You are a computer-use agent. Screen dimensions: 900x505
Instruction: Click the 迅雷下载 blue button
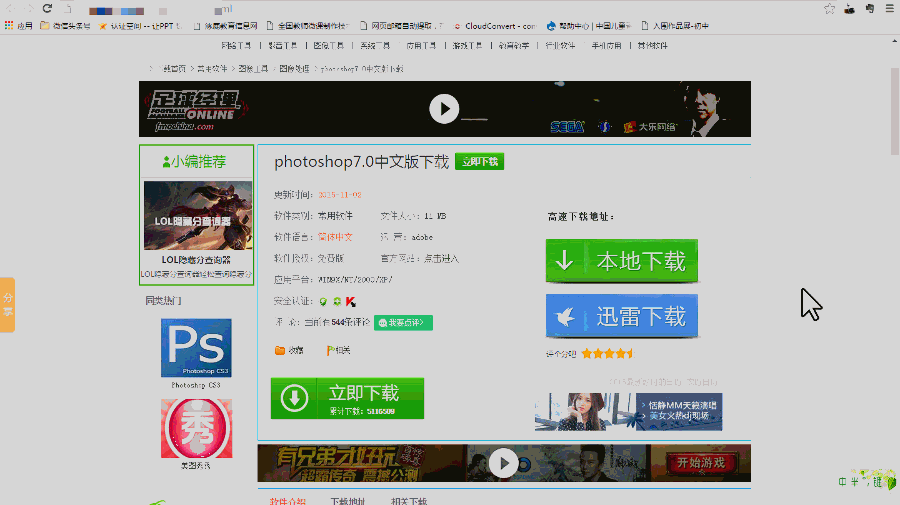coord(621,316)
